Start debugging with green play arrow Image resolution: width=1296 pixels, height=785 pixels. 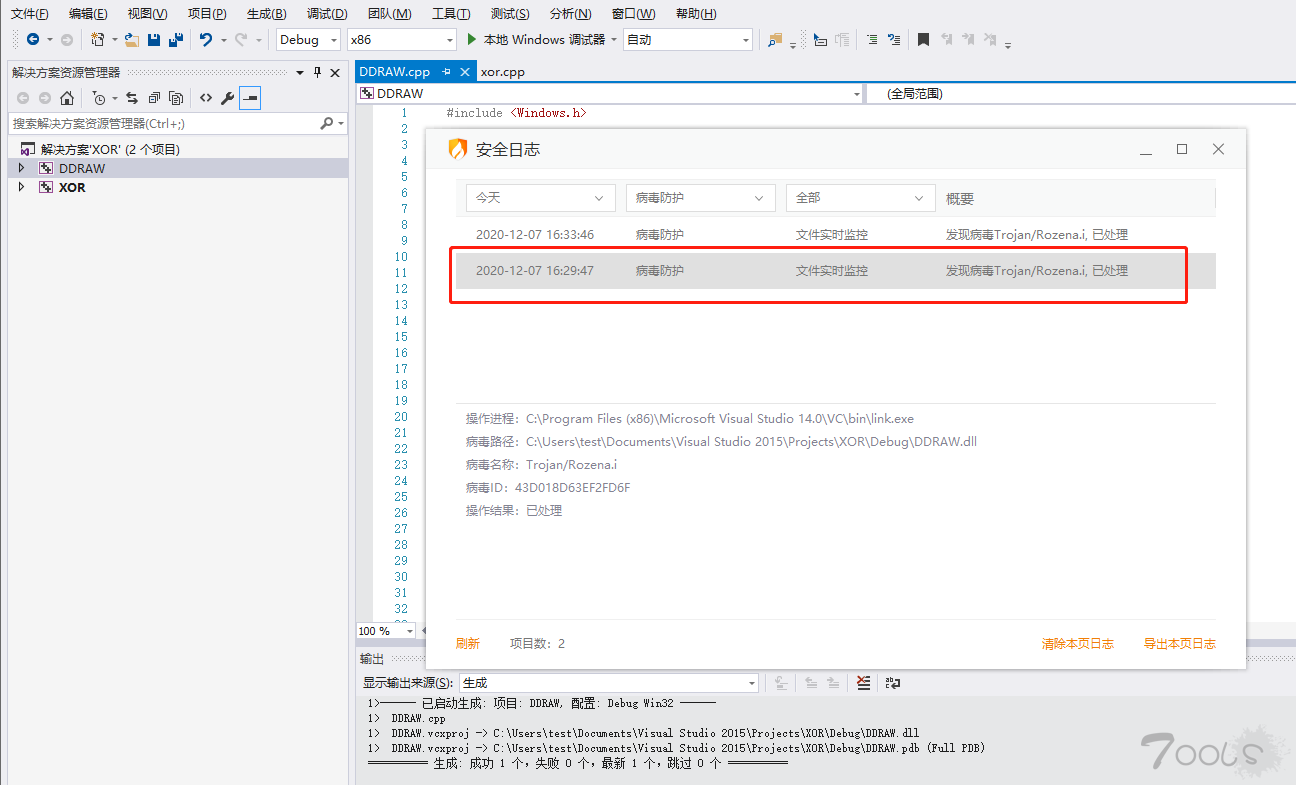473,40
